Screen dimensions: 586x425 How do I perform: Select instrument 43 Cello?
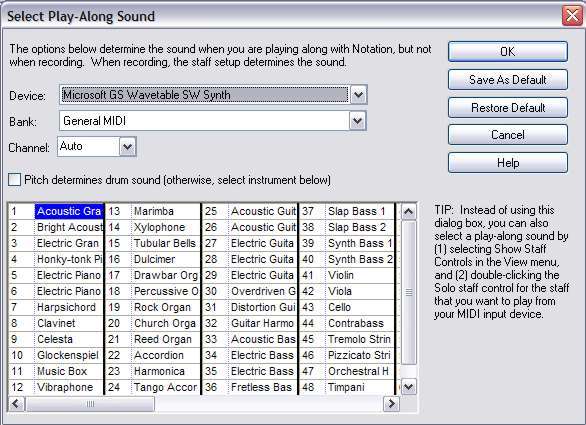(x=360, y=307)
